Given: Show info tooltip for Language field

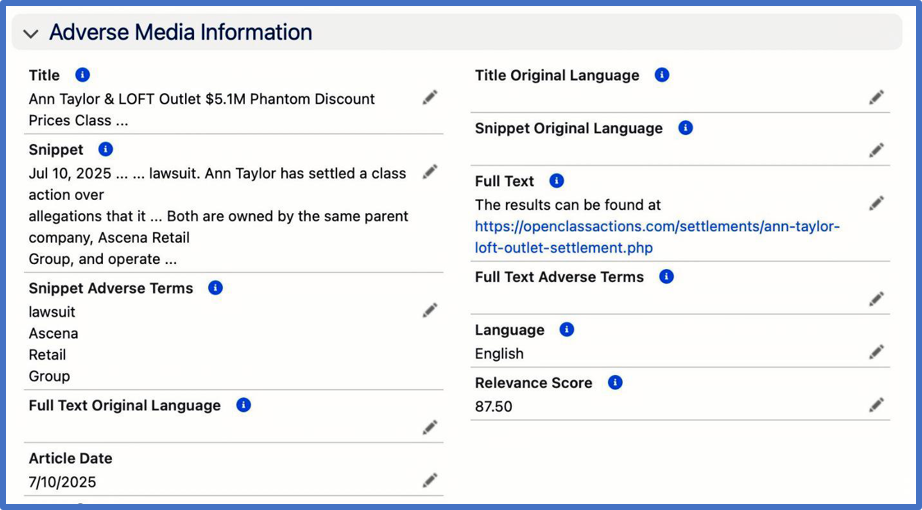Looking at the screenshot, I should (x=566, y=329).
